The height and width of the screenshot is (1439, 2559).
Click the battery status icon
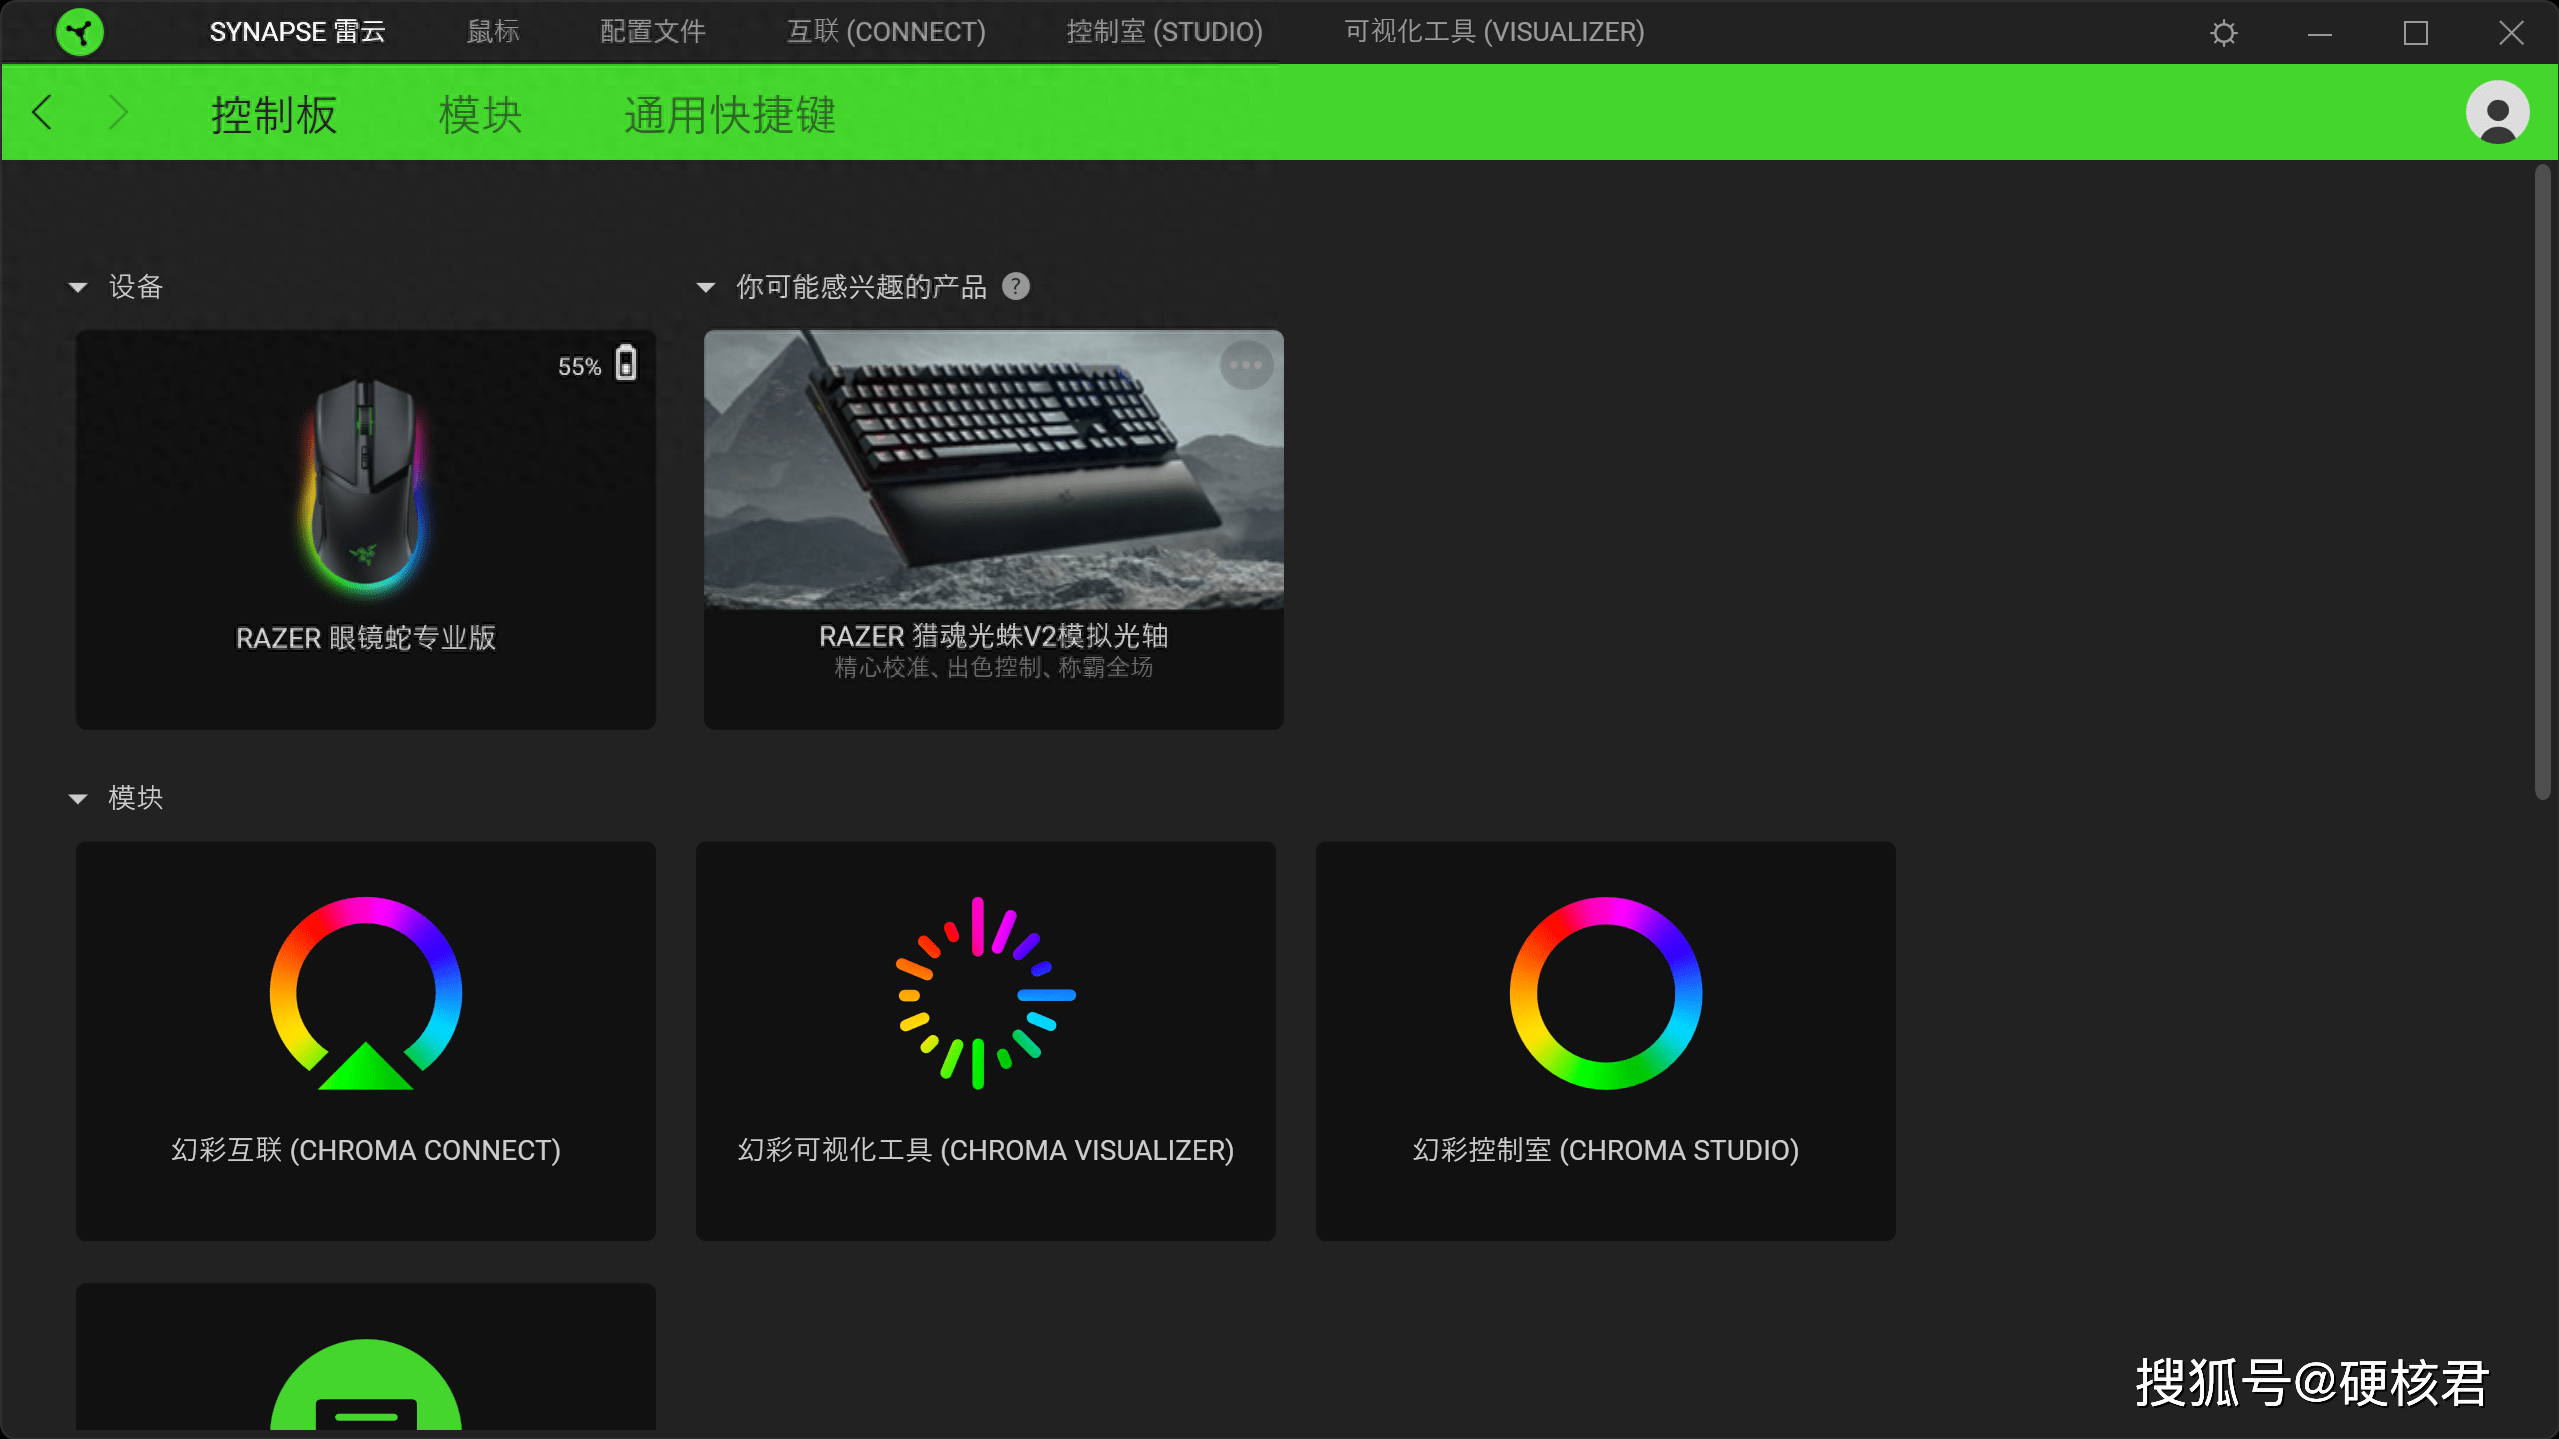coord(626,362)
